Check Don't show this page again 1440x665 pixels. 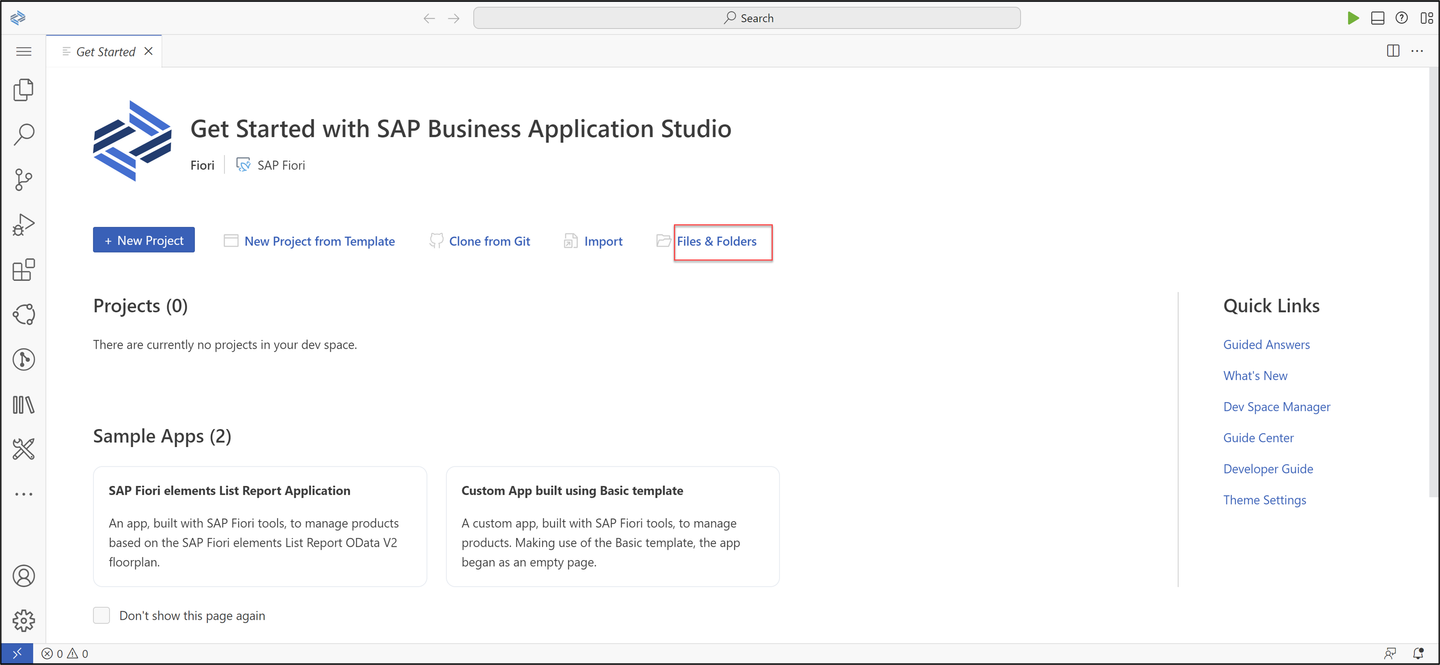(102, 615)
